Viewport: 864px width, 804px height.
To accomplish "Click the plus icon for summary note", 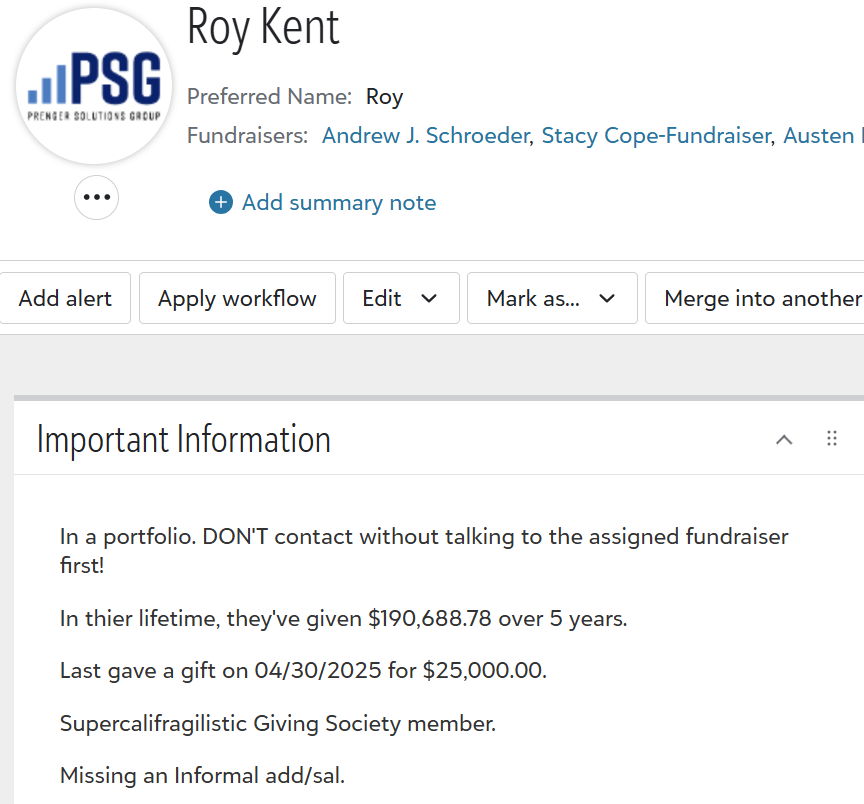I will (220, 203).
